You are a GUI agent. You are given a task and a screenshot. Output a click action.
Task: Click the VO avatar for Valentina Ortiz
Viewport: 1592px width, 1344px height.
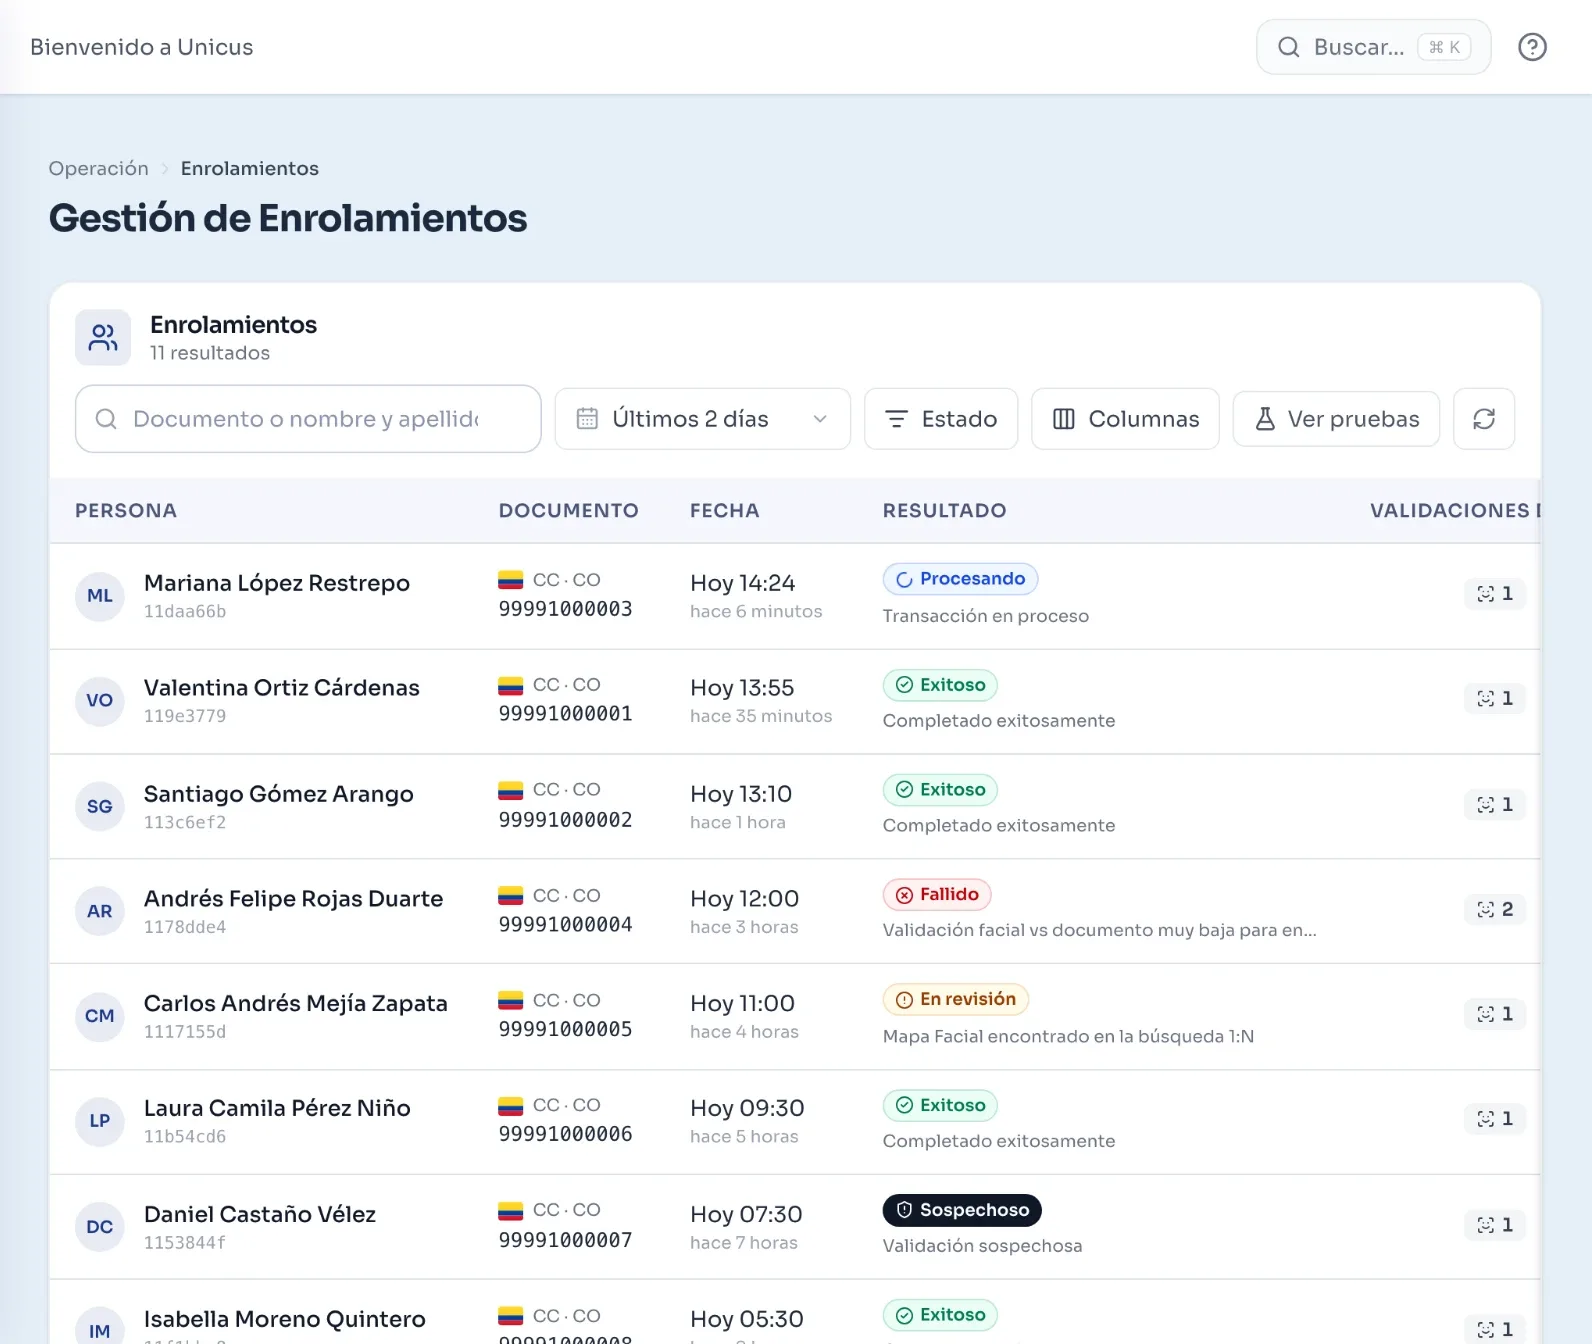(100, 701)
